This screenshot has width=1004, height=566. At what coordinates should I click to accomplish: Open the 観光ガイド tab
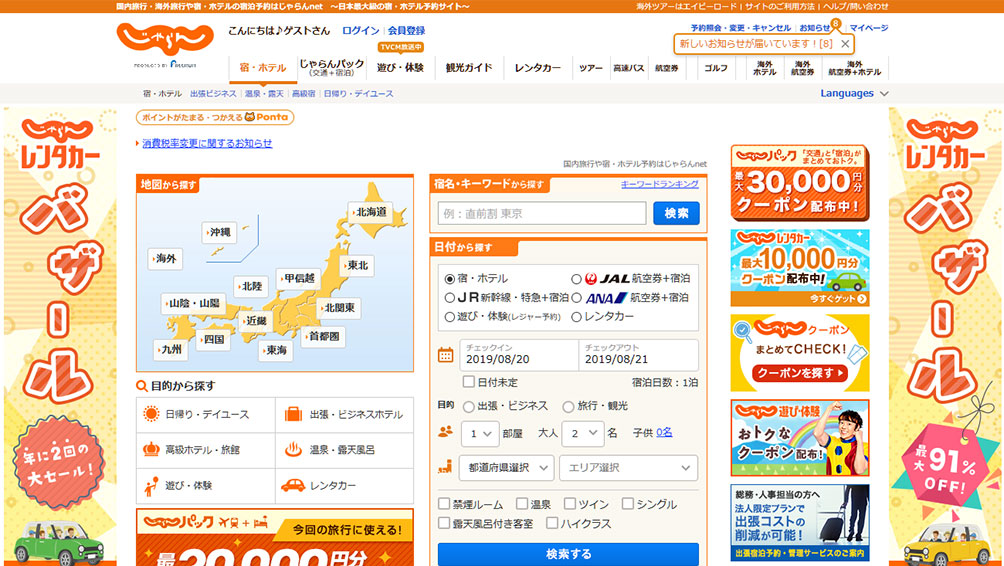[x=469, y=68]
